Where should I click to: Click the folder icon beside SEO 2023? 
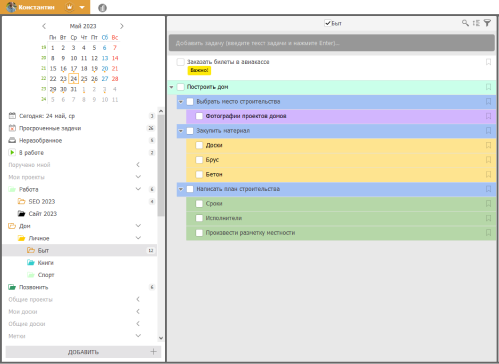click(x=21, y=201)
